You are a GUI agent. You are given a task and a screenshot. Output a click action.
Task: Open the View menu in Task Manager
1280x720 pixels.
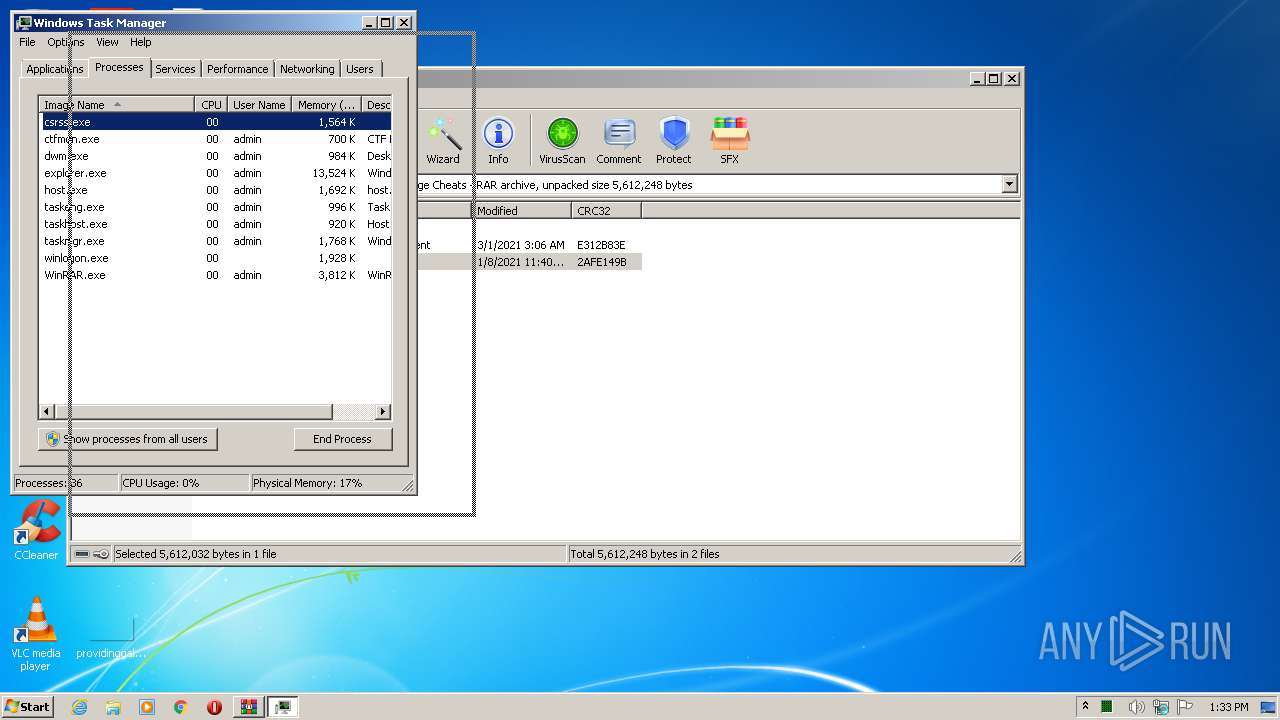pyautogui.click(x=107, y=42)
